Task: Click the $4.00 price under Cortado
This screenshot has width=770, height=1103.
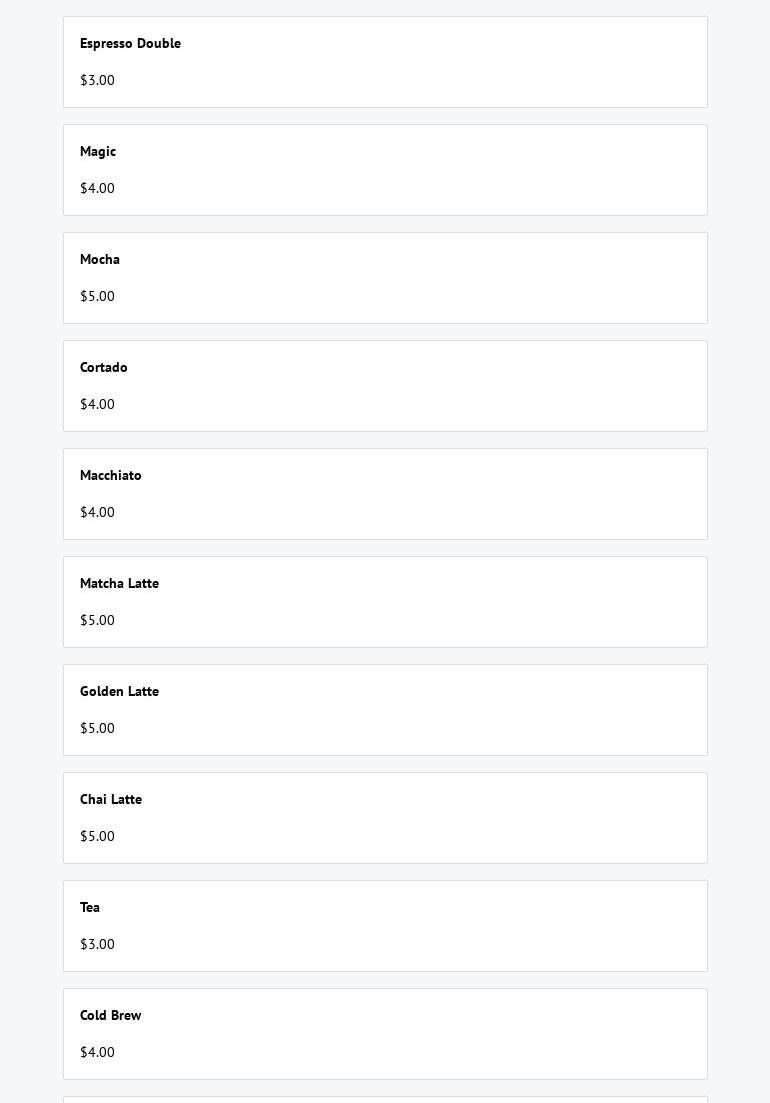Action: click(97, 404)
